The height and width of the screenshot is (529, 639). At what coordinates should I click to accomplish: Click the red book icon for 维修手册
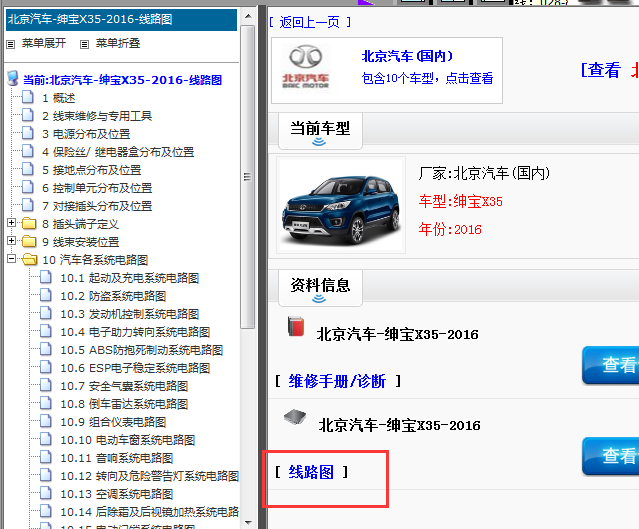pos(296,326)
